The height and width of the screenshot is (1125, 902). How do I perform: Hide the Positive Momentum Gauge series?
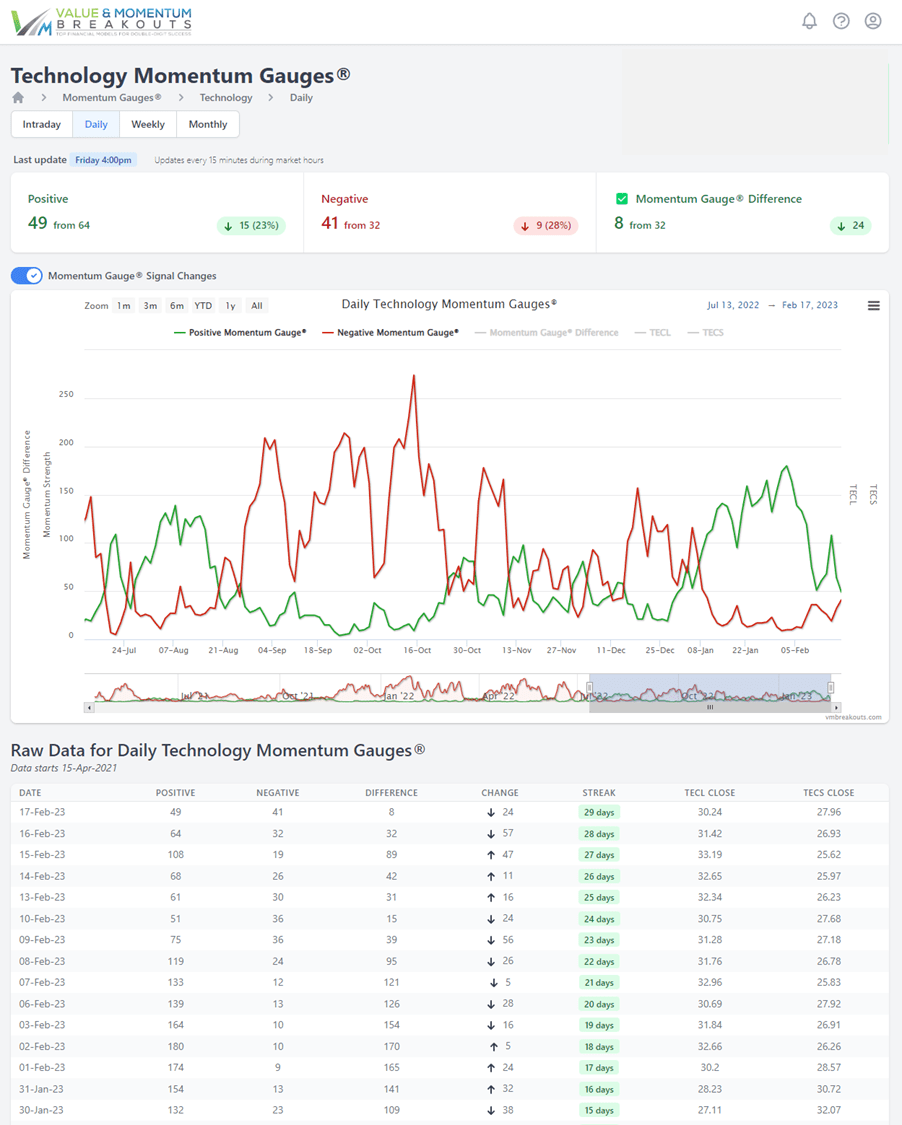pyautogui.click(x=247, y=332)
